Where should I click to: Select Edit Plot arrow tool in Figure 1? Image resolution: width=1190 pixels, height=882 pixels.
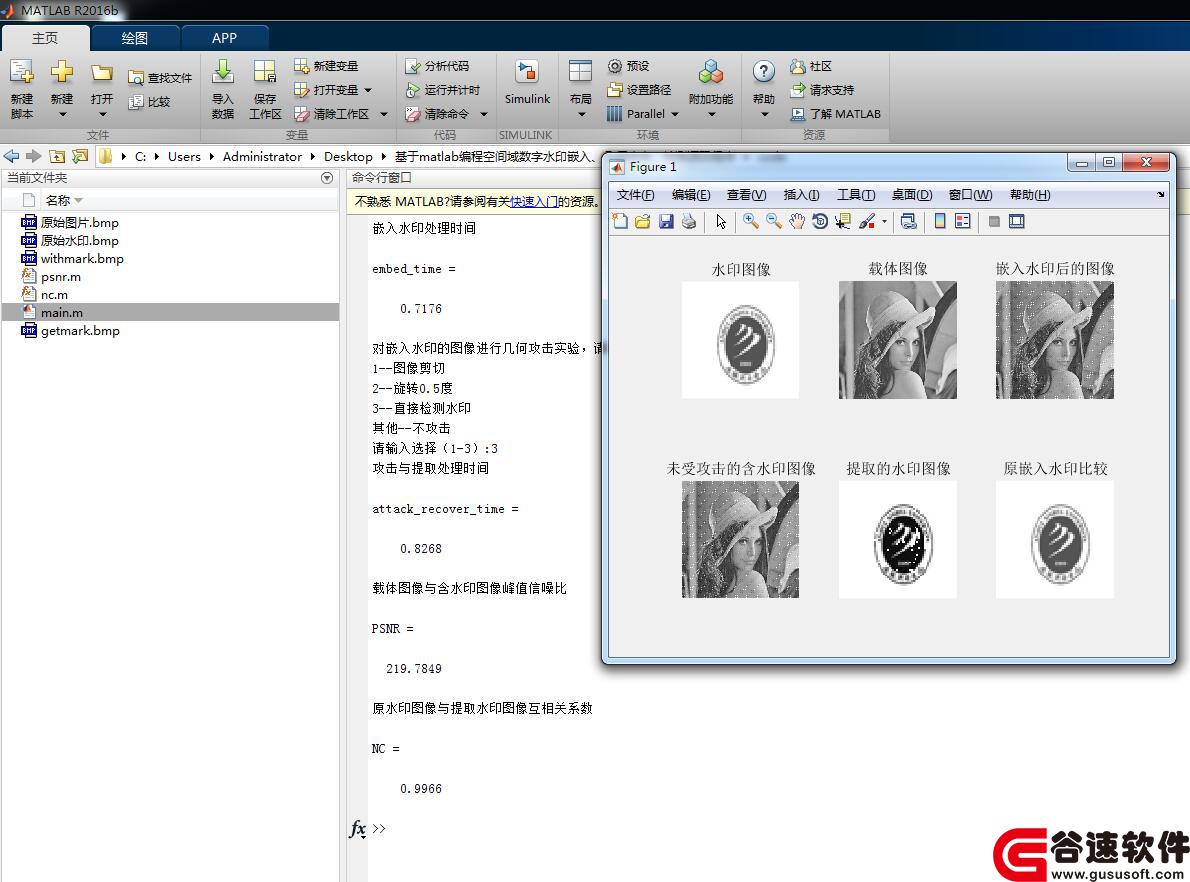pyautogui.click(x=721, y=221)
